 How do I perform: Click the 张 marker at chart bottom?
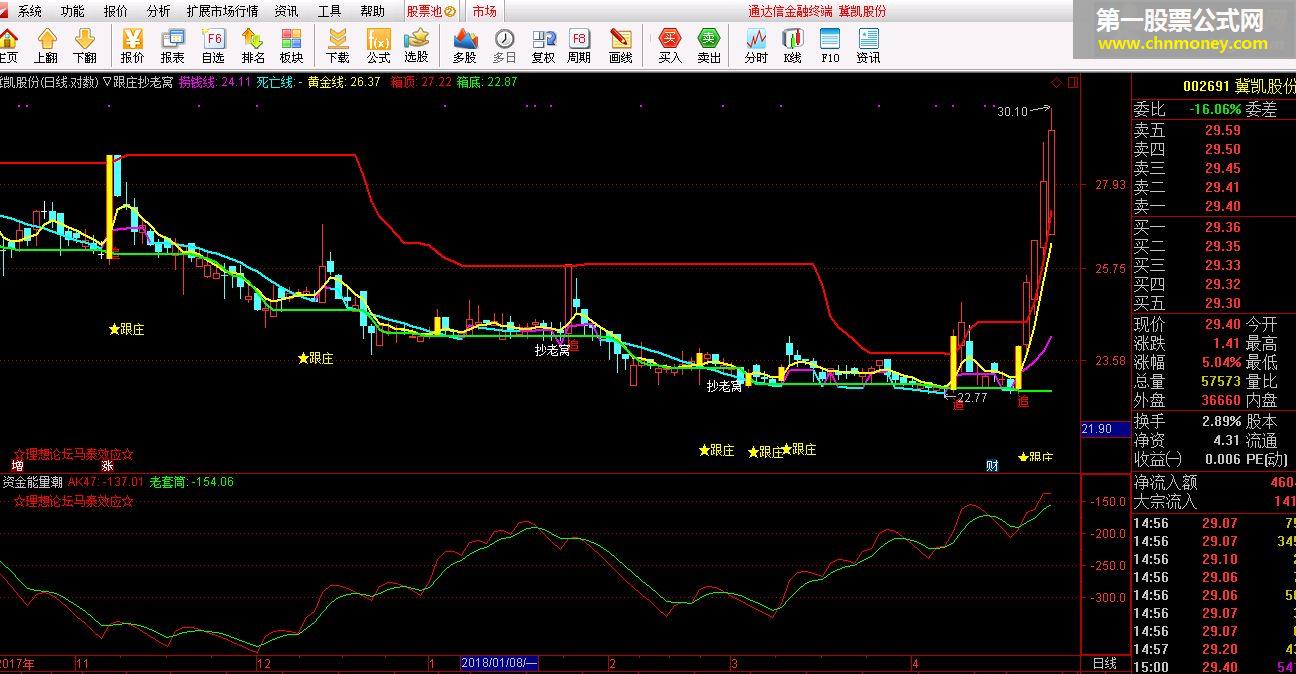(107, 465)
